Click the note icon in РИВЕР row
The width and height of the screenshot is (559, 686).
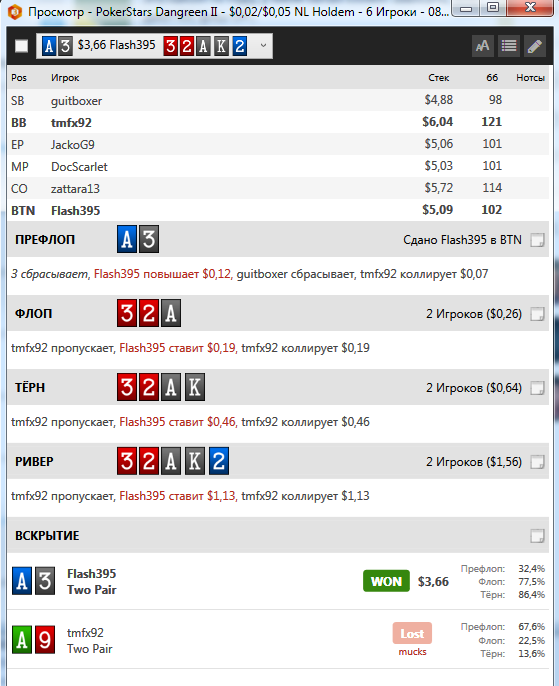(x=537, y=462)
